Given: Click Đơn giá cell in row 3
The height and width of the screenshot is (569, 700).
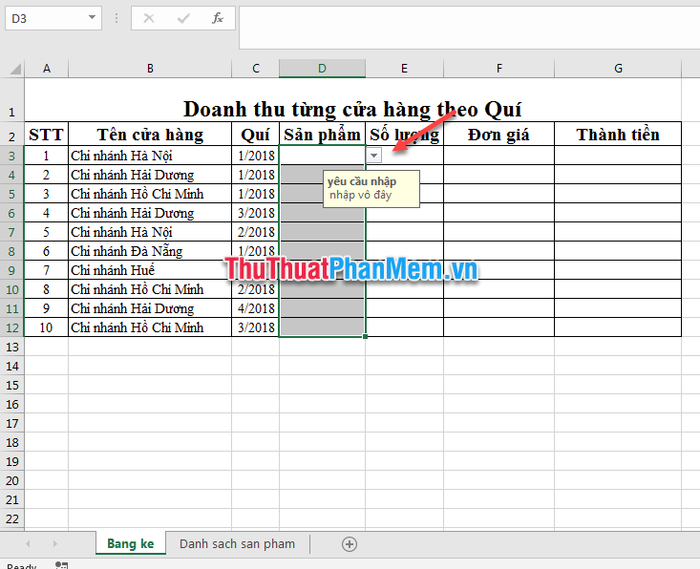Looking at the screenshot, I should pos(499,156).
